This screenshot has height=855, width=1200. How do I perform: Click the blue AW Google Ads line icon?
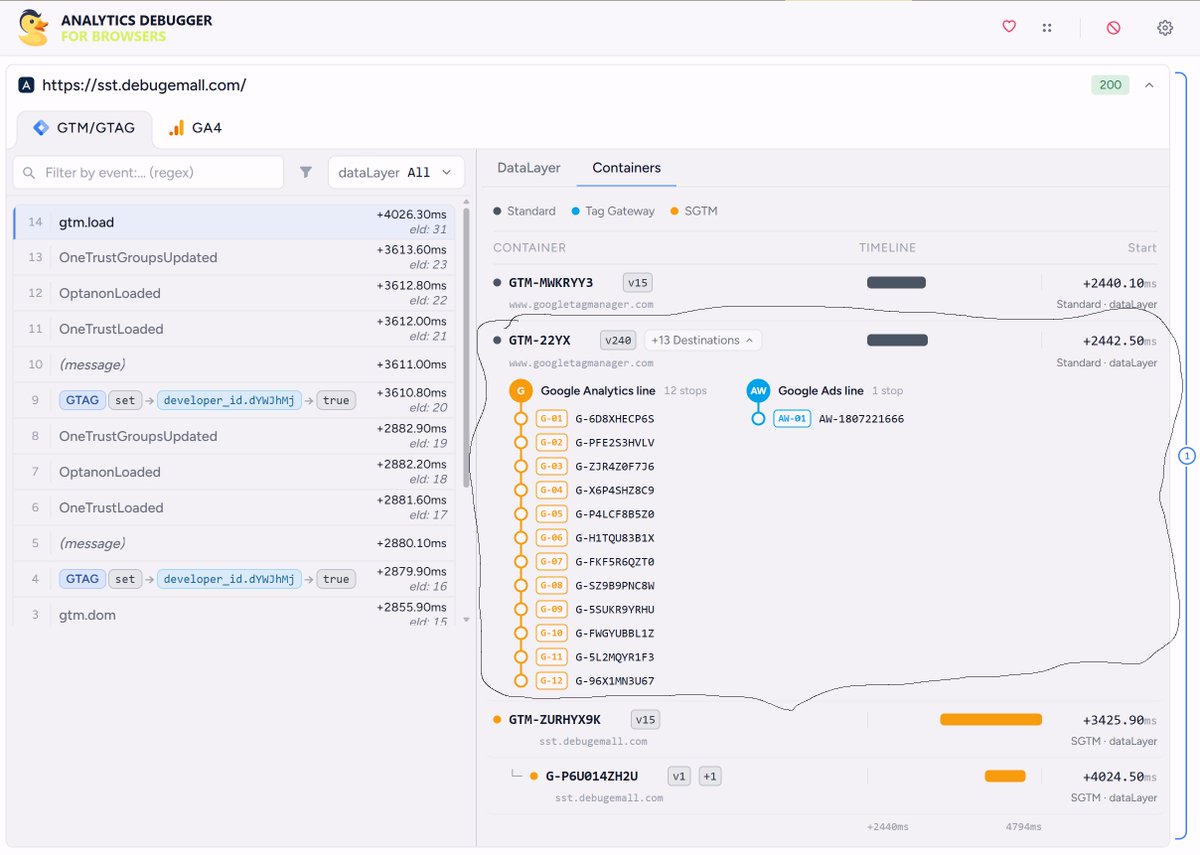(x=758, y=391)
